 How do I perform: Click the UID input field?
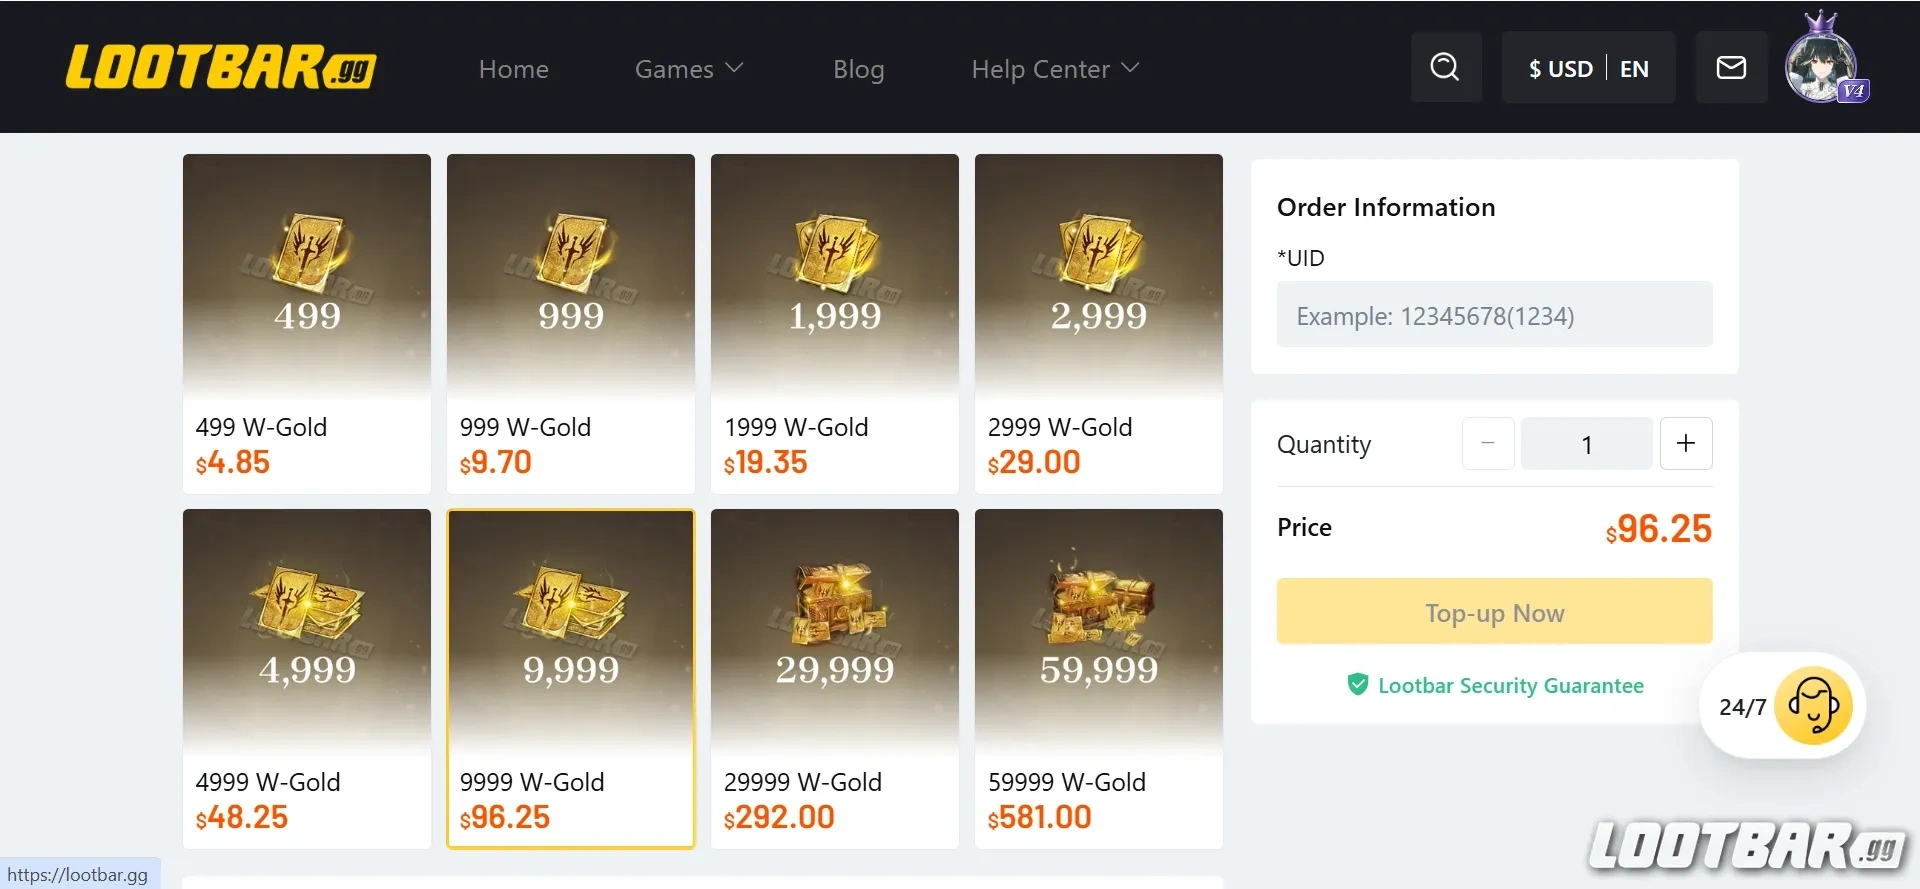[x=1494, y=315]
